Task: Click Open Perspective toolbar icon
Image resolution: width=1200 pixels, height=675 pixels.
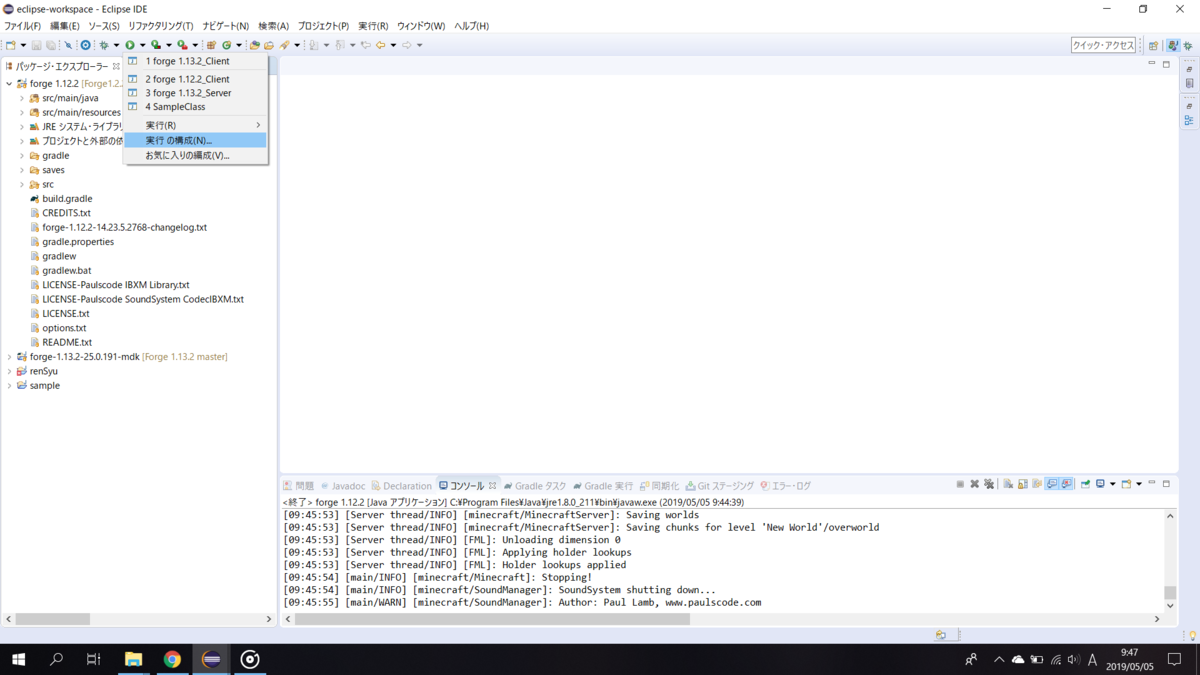Action: pos(1153,45)
